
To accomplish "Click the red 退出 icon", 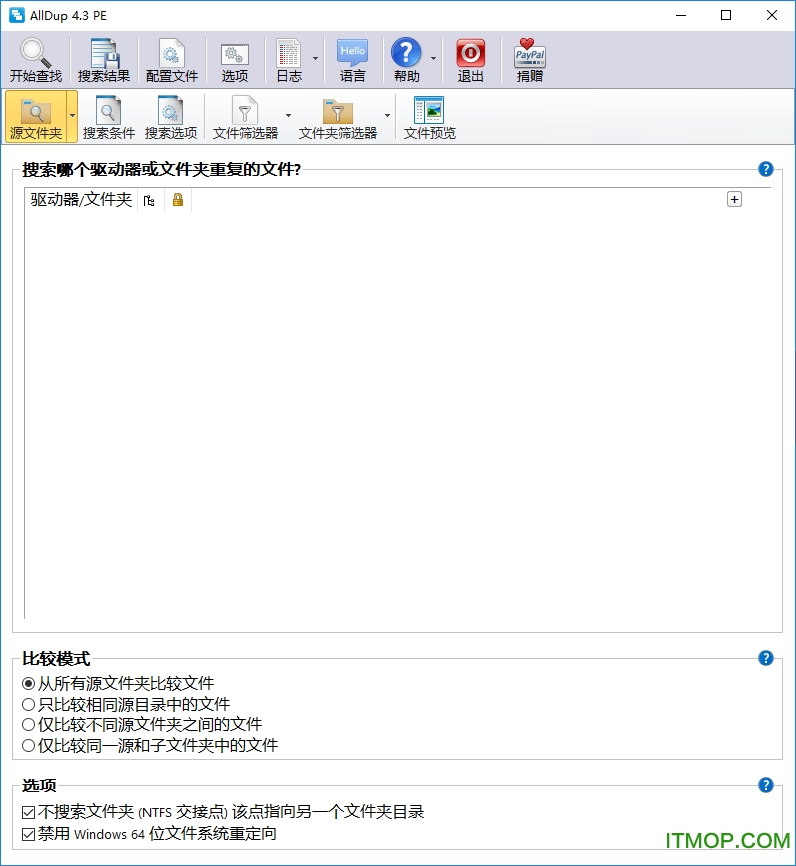I will point(470,54).
